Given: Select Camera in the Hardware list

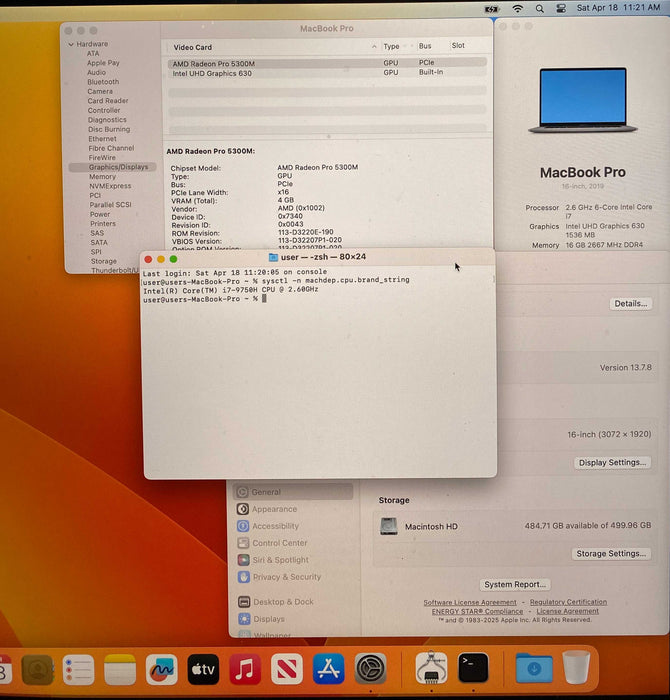Looking at the screenshot, I should point(100,91).
